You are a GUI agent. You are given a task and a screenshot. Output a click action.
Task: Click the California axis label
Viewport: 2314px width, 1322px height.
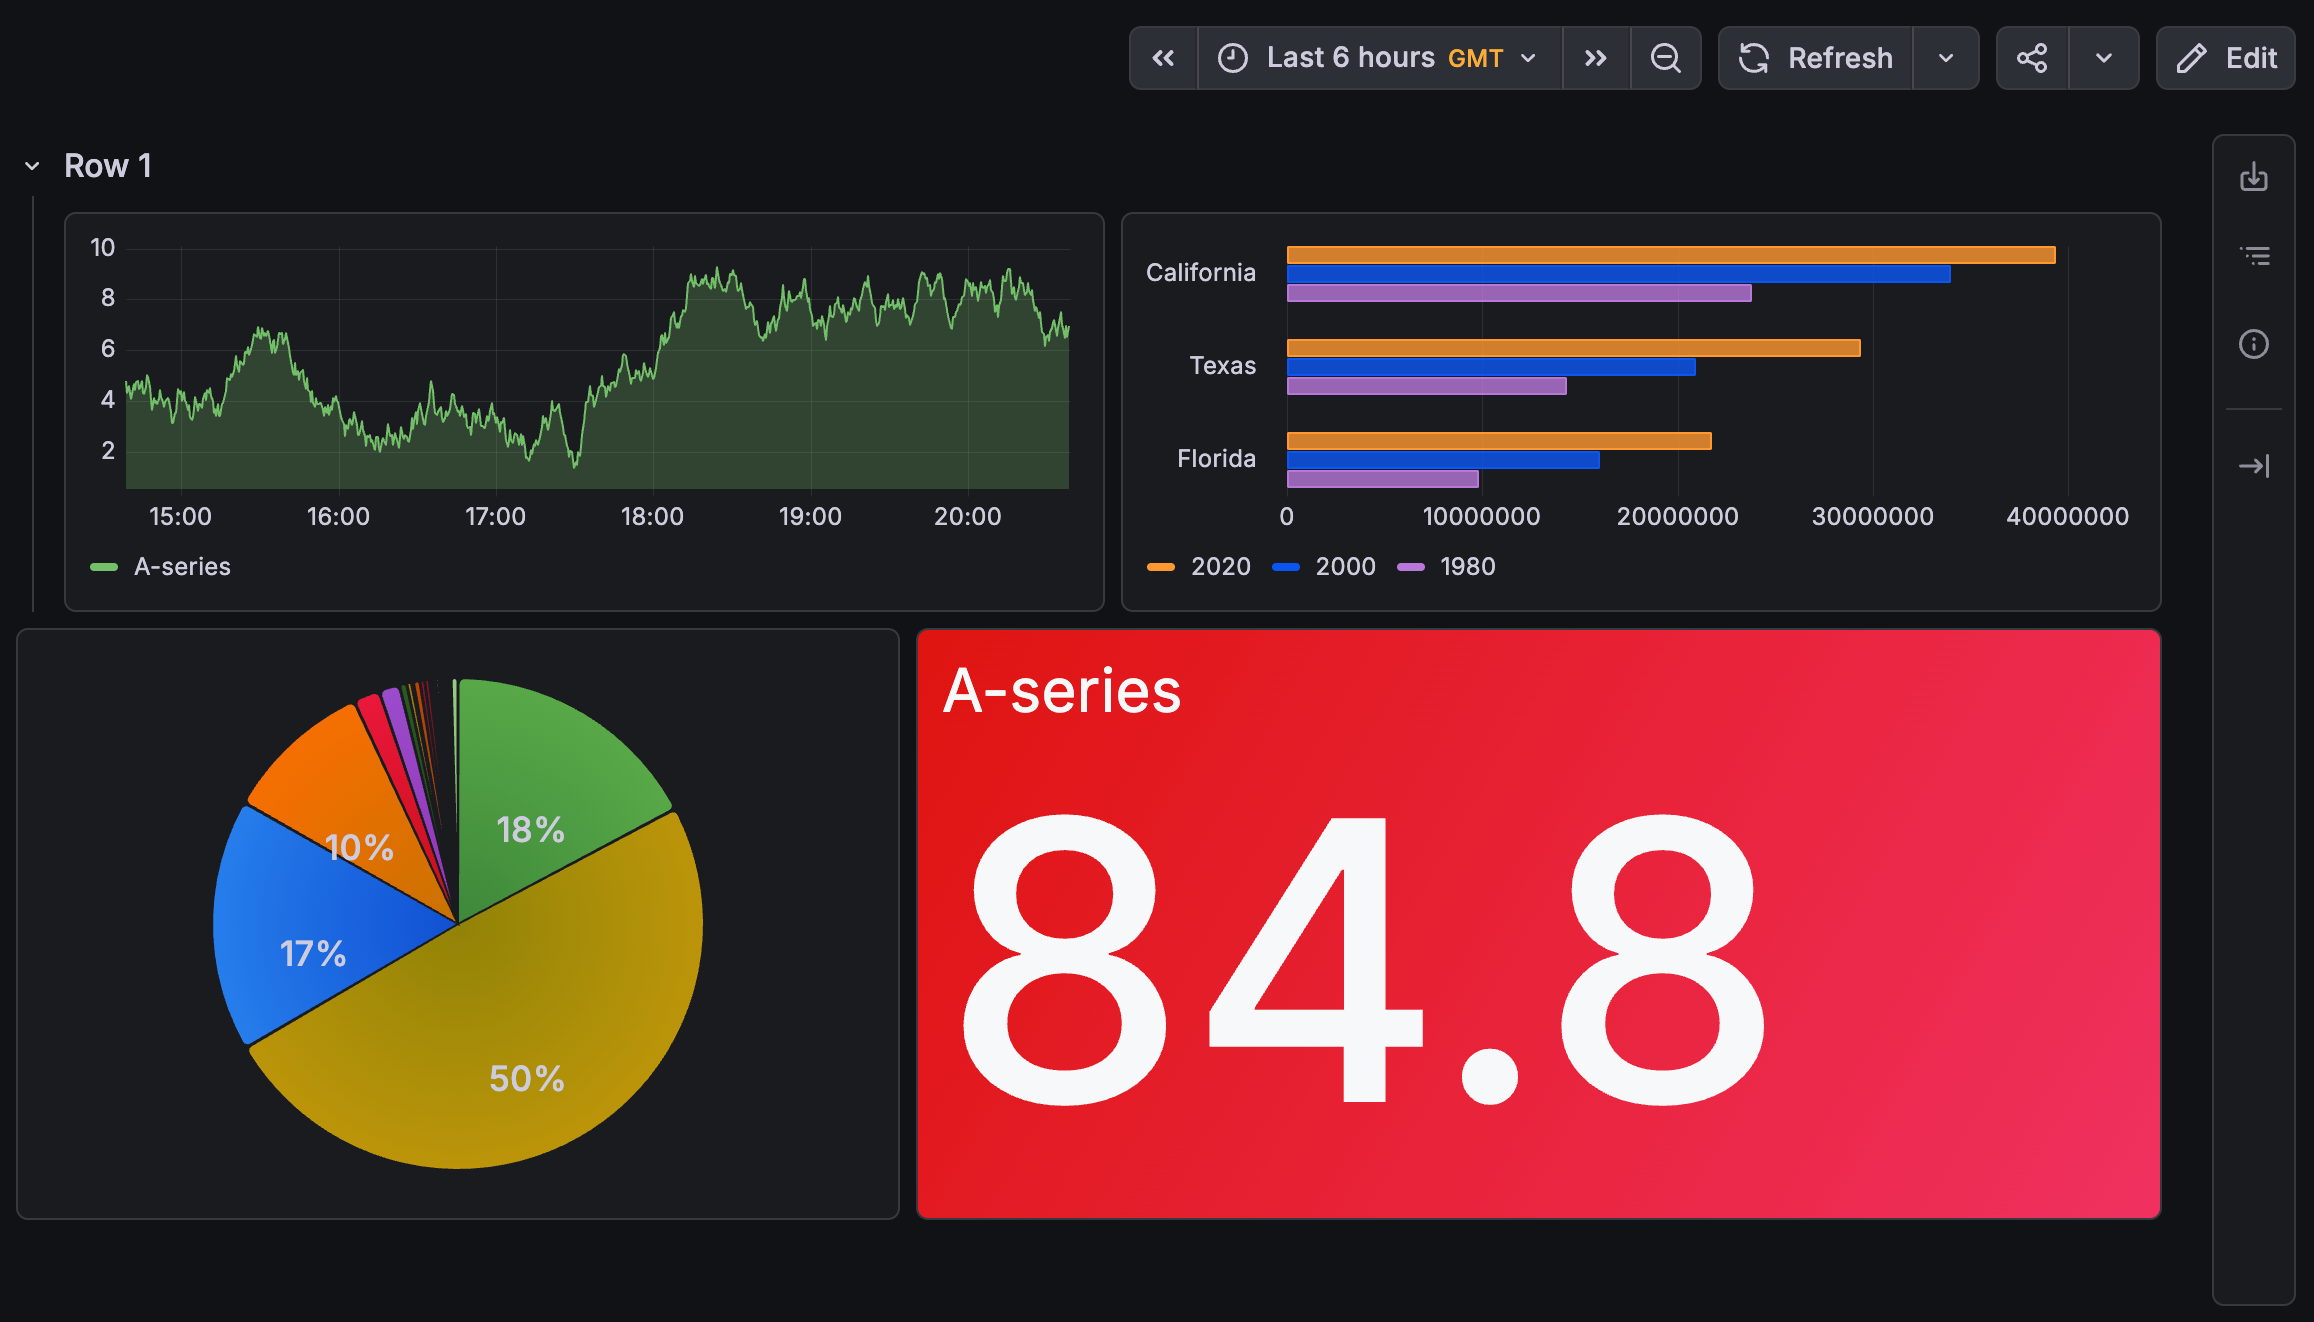pos(1200,273)
